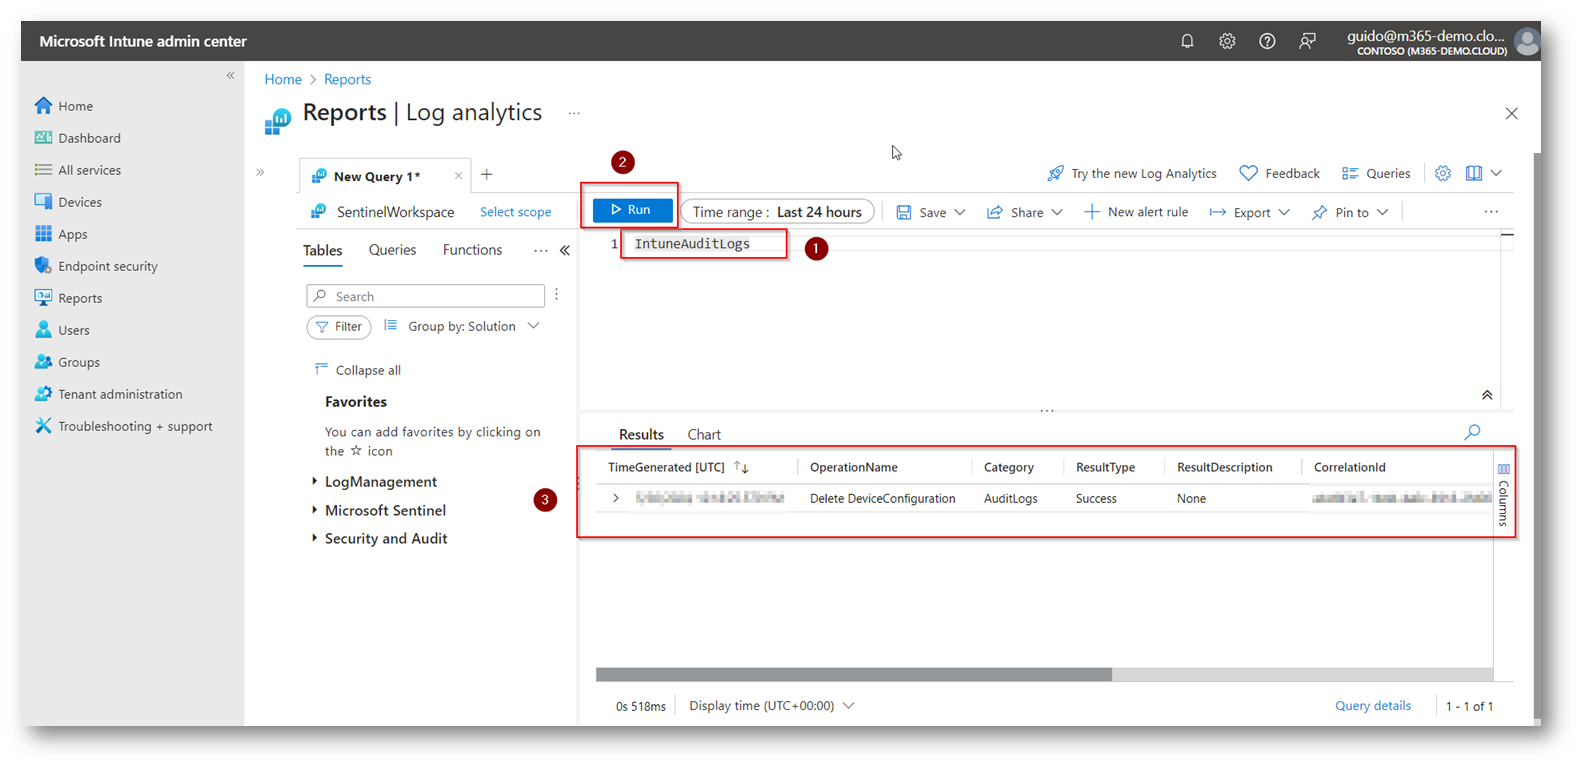Open the Export dropdown
Screen dimensions: 1583x768
1250,212
